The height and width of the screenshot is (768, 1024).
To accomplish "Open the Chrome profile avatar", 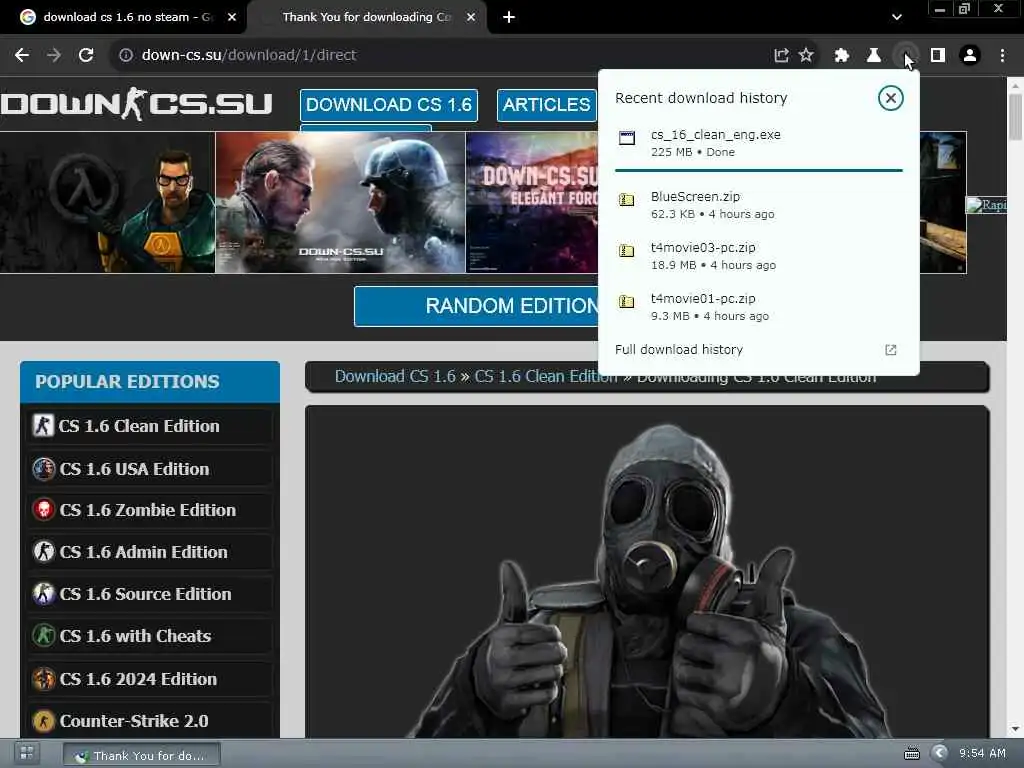I will coord(970,56).
